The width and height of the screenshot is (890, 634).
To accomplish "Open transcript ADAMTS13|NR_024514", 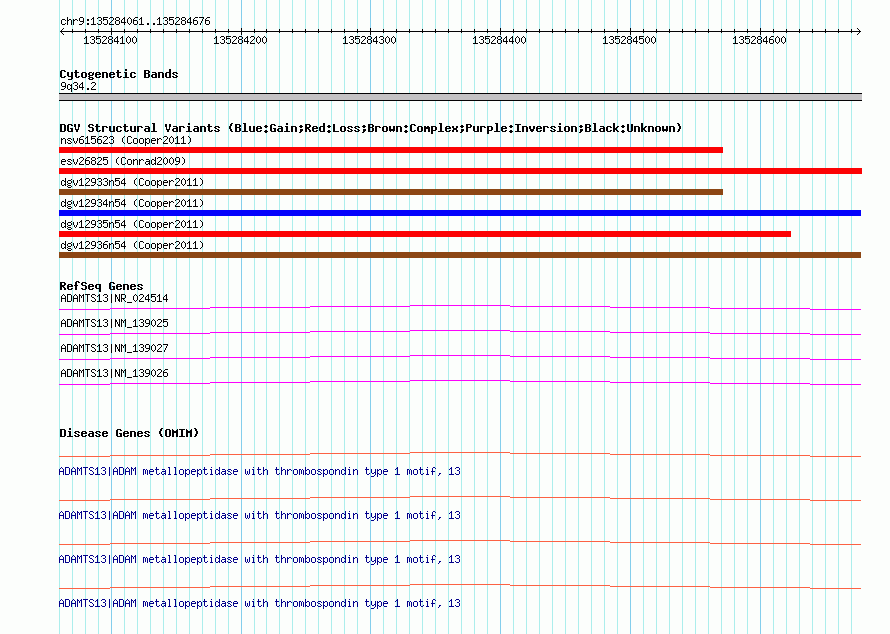I will tap(114, 299).
